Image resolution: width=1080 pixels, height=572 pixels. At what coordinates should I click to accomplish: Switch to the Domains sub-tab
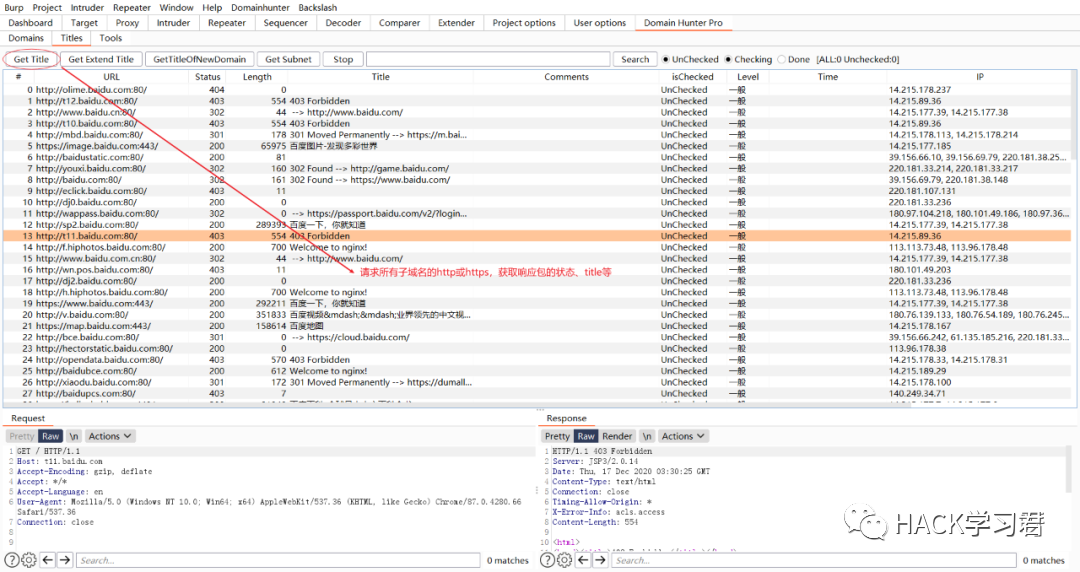point(26,38)
